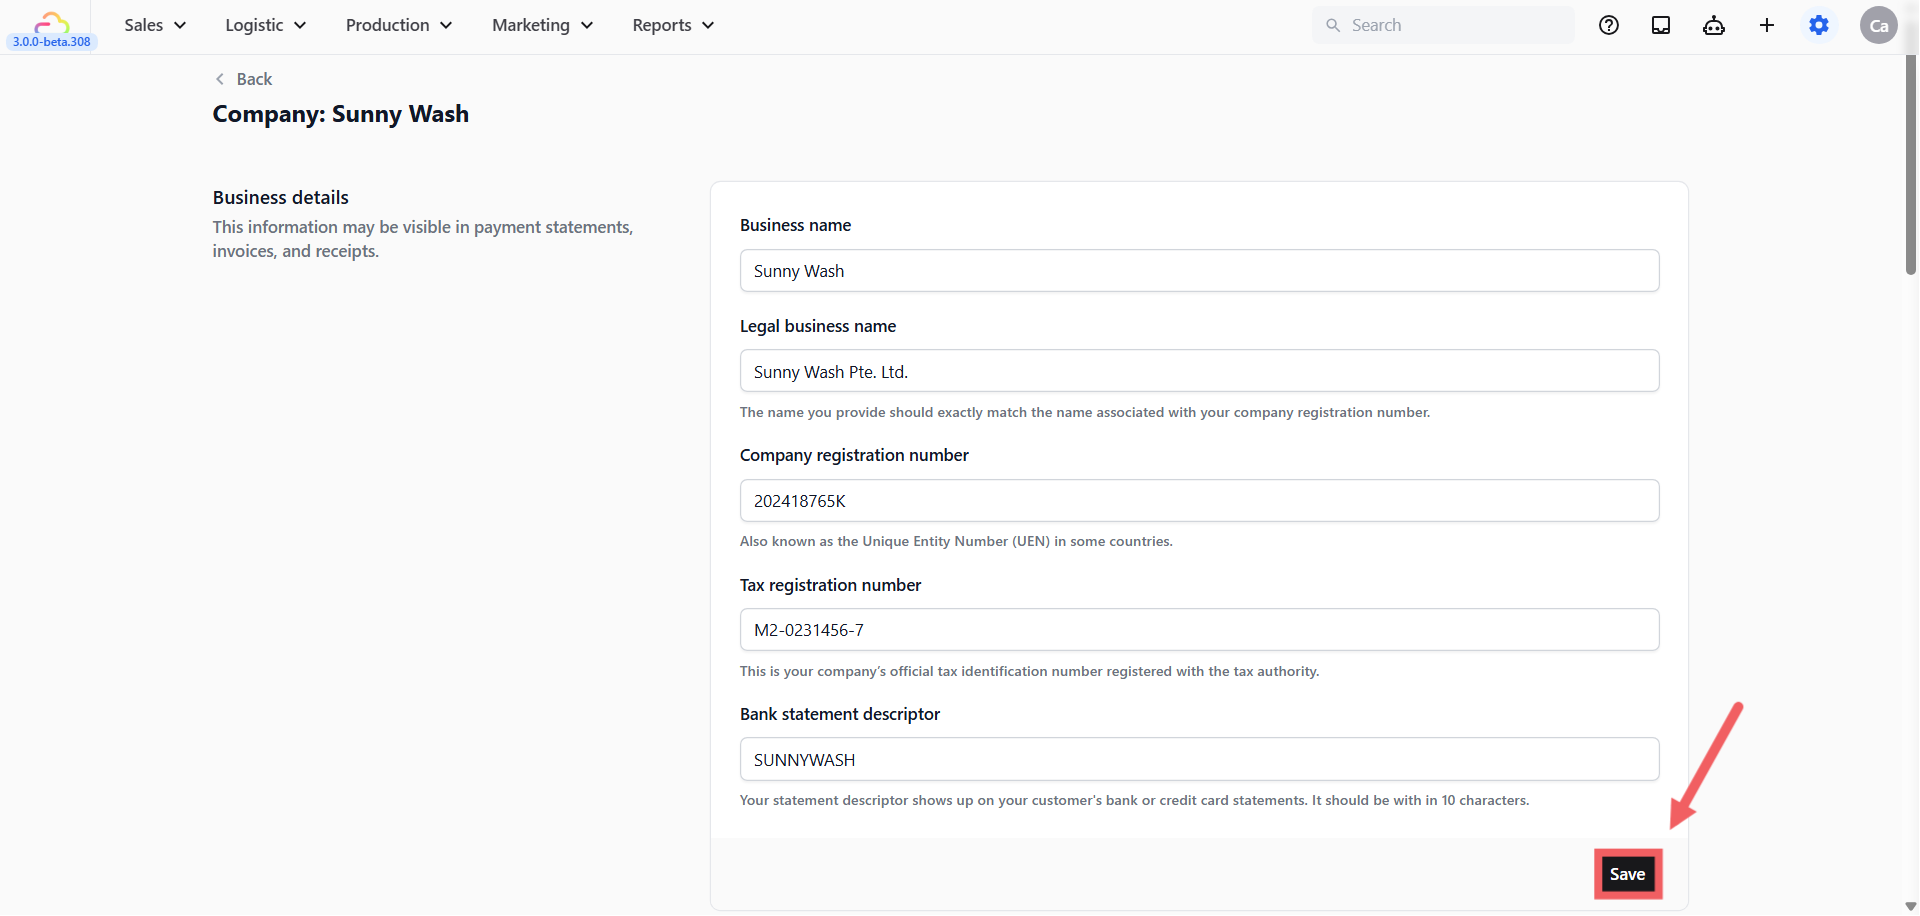The image size is (1920, 916).
Task: Click the UEN hint text
Action: 956,541
